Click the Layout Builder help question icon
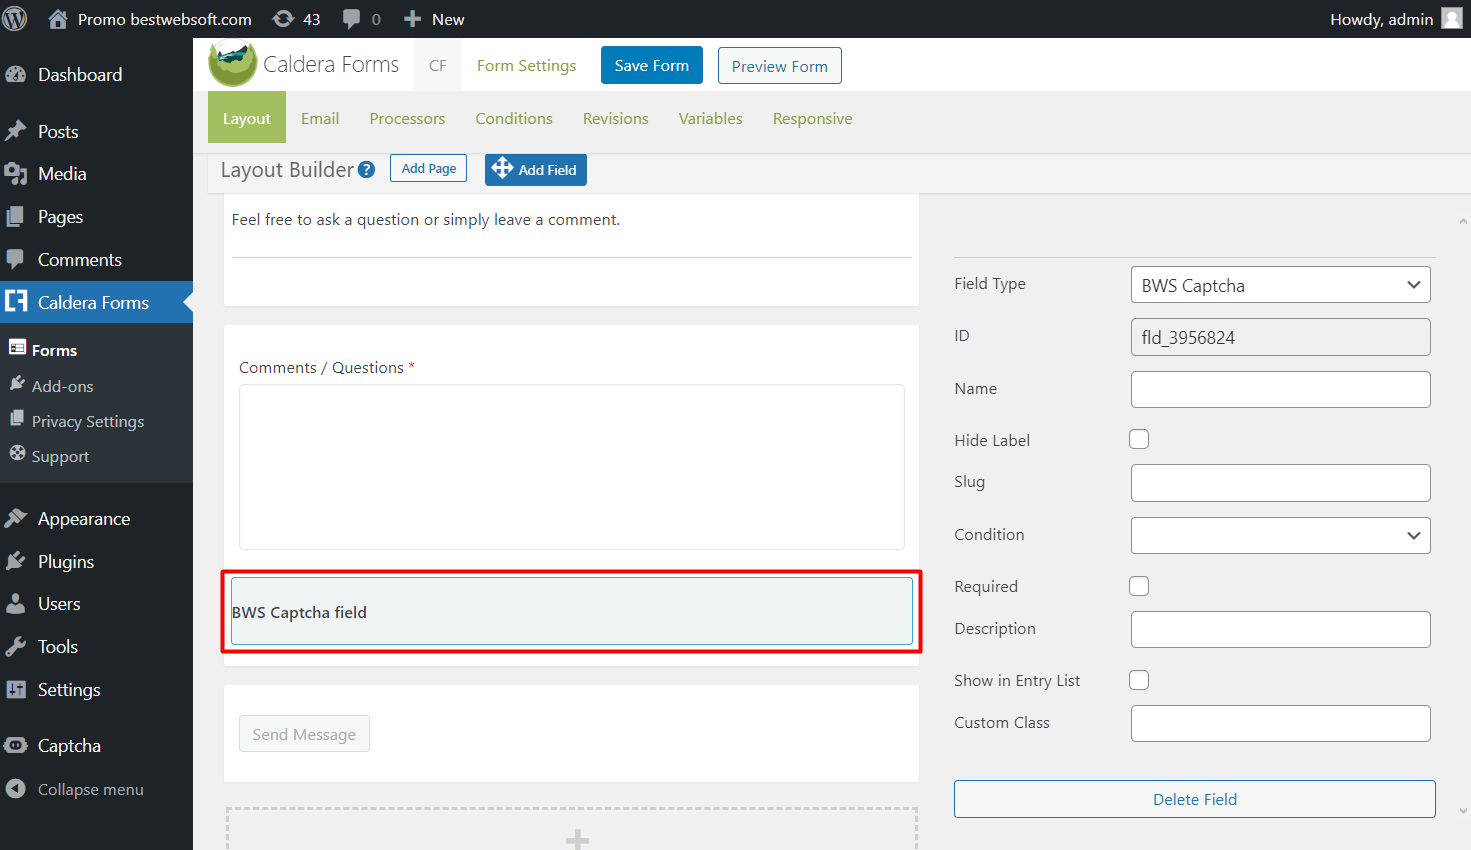The image size is (1471, 850). (x=367, y=170)
